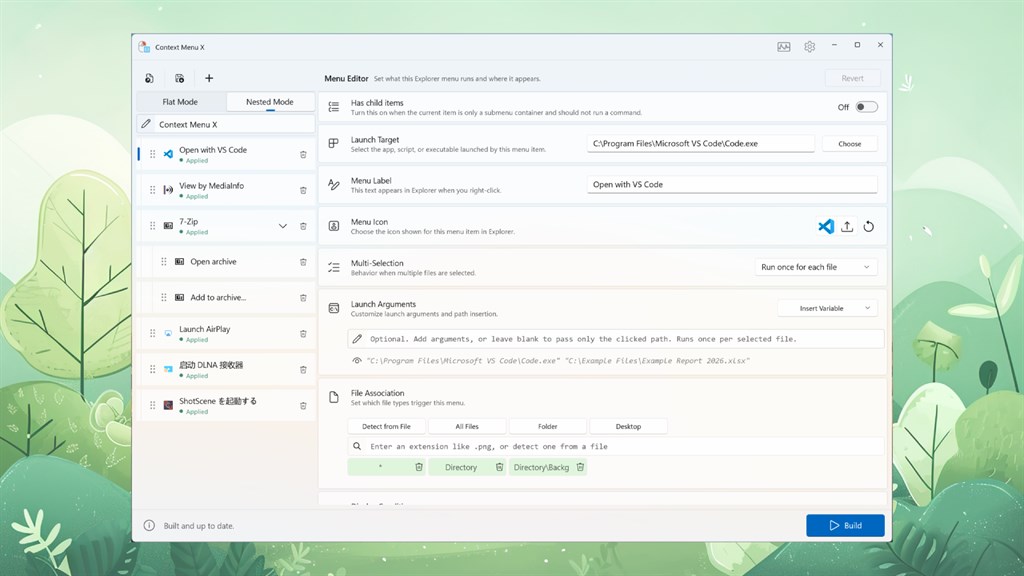
Task: Click drag handle of Open with VS Code
Action: tap(152, 154)
